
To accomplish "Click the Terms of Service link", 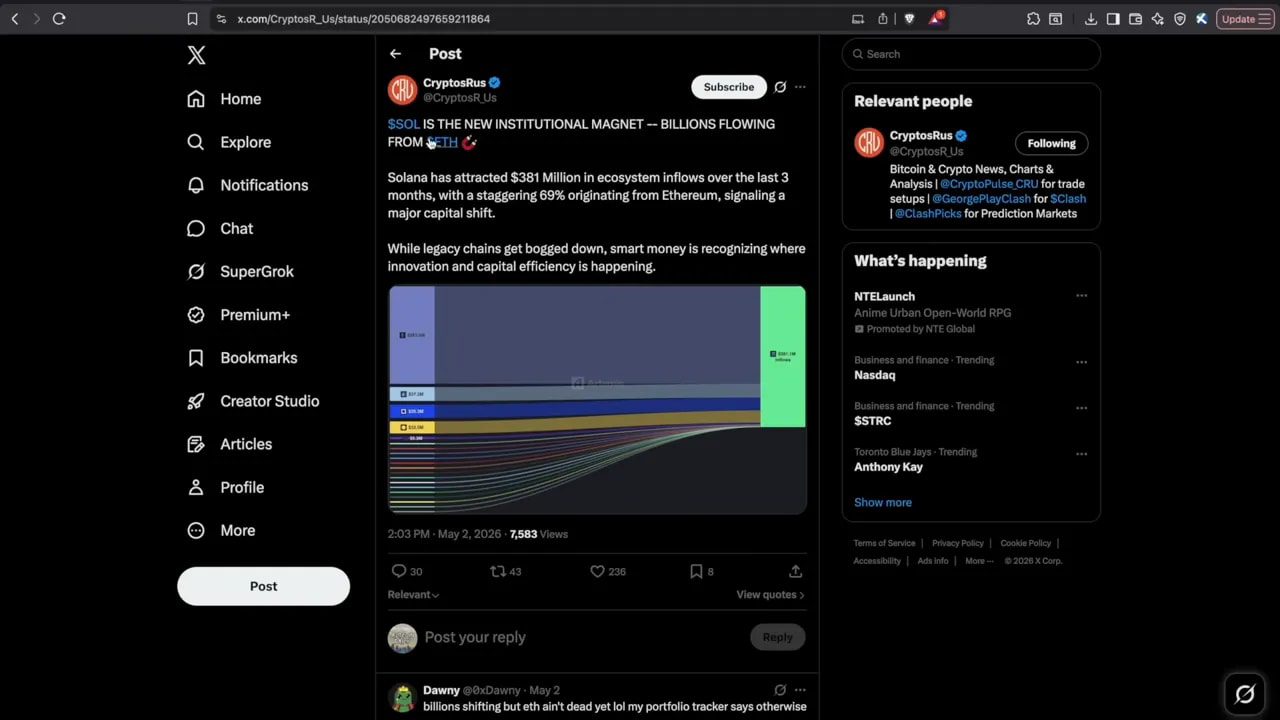I will click(x=884, y=543).
